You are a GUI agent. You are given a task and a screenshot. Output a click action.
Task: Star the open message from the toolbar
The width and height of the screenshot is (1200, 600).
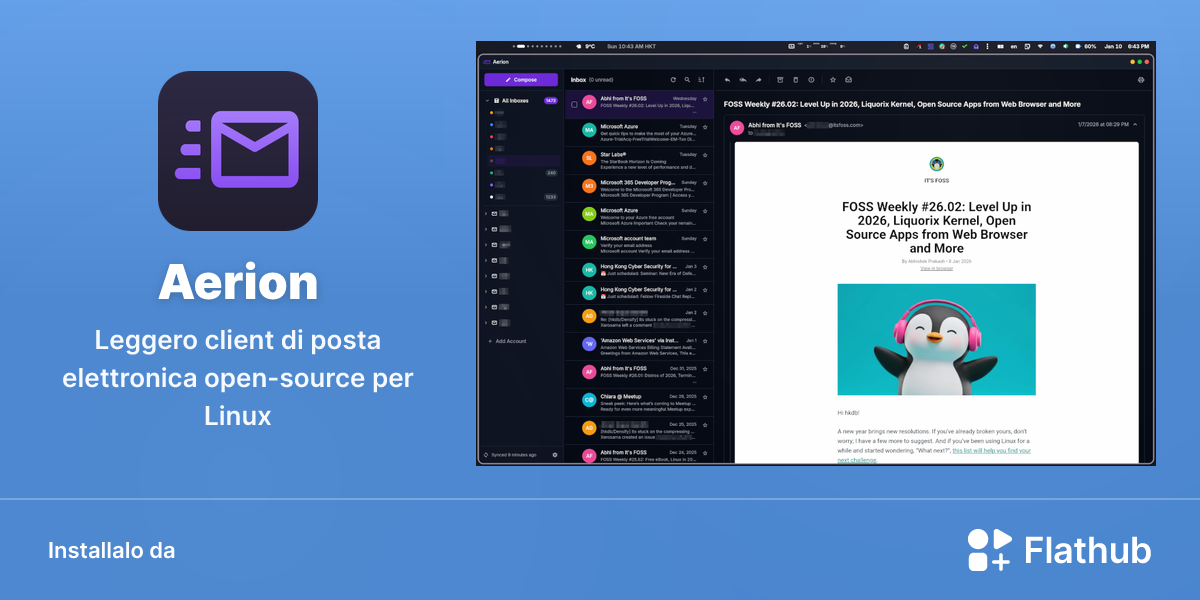click(x=833, y=79)
